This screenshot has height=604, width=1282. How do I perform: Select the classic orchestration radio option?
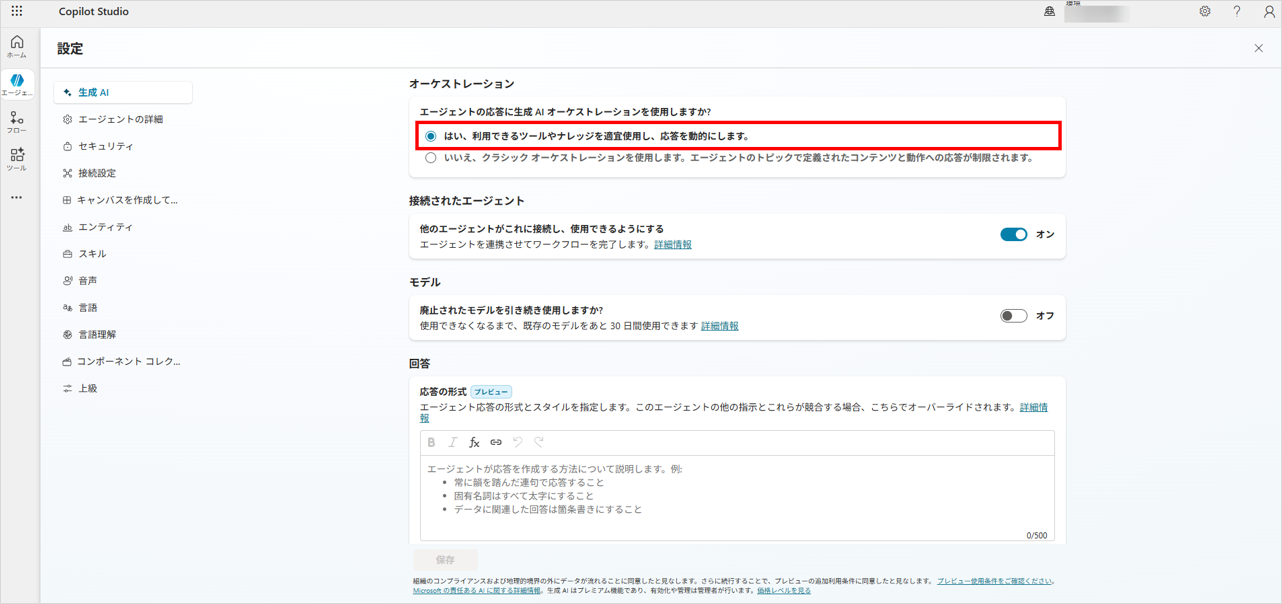(x=431, y=158)
